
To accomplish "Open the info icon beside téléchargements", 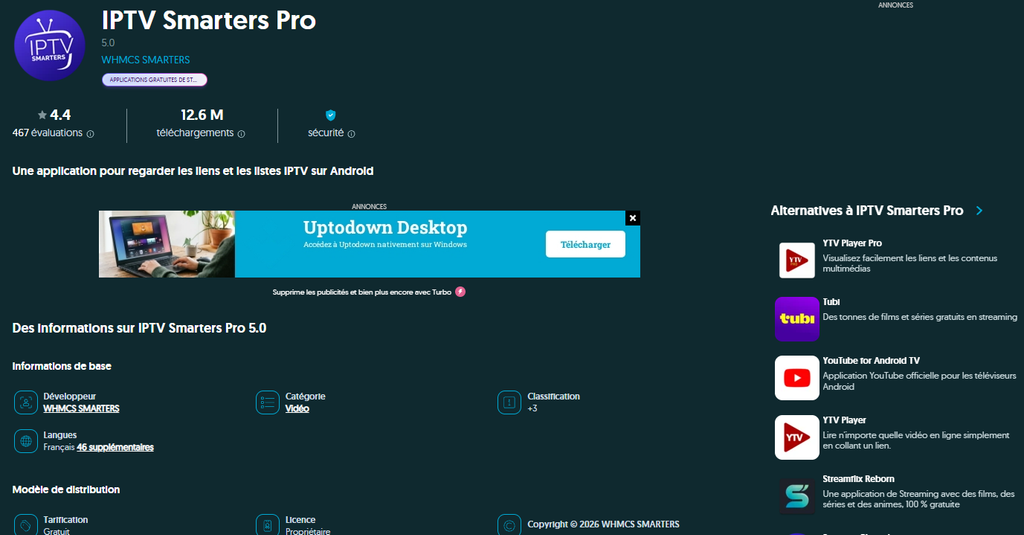I will point(241,134).
